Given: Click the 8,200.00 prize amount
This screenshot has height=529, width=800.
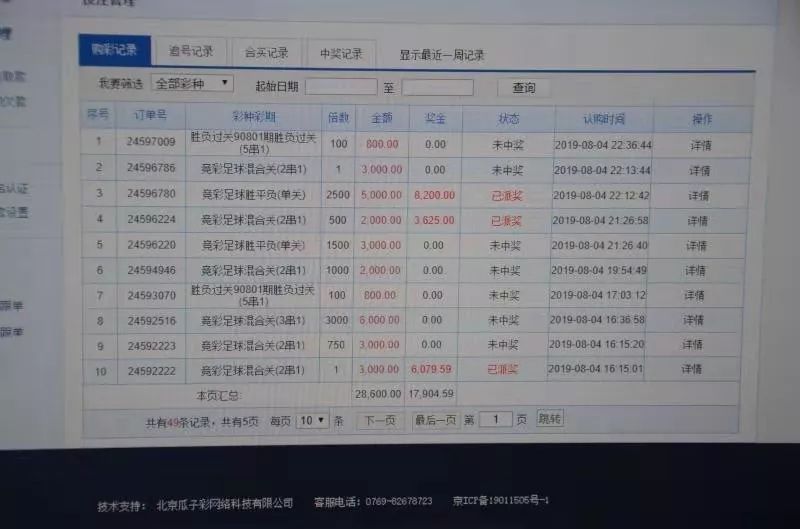Looking at the screenshot, I should (434, 195).
